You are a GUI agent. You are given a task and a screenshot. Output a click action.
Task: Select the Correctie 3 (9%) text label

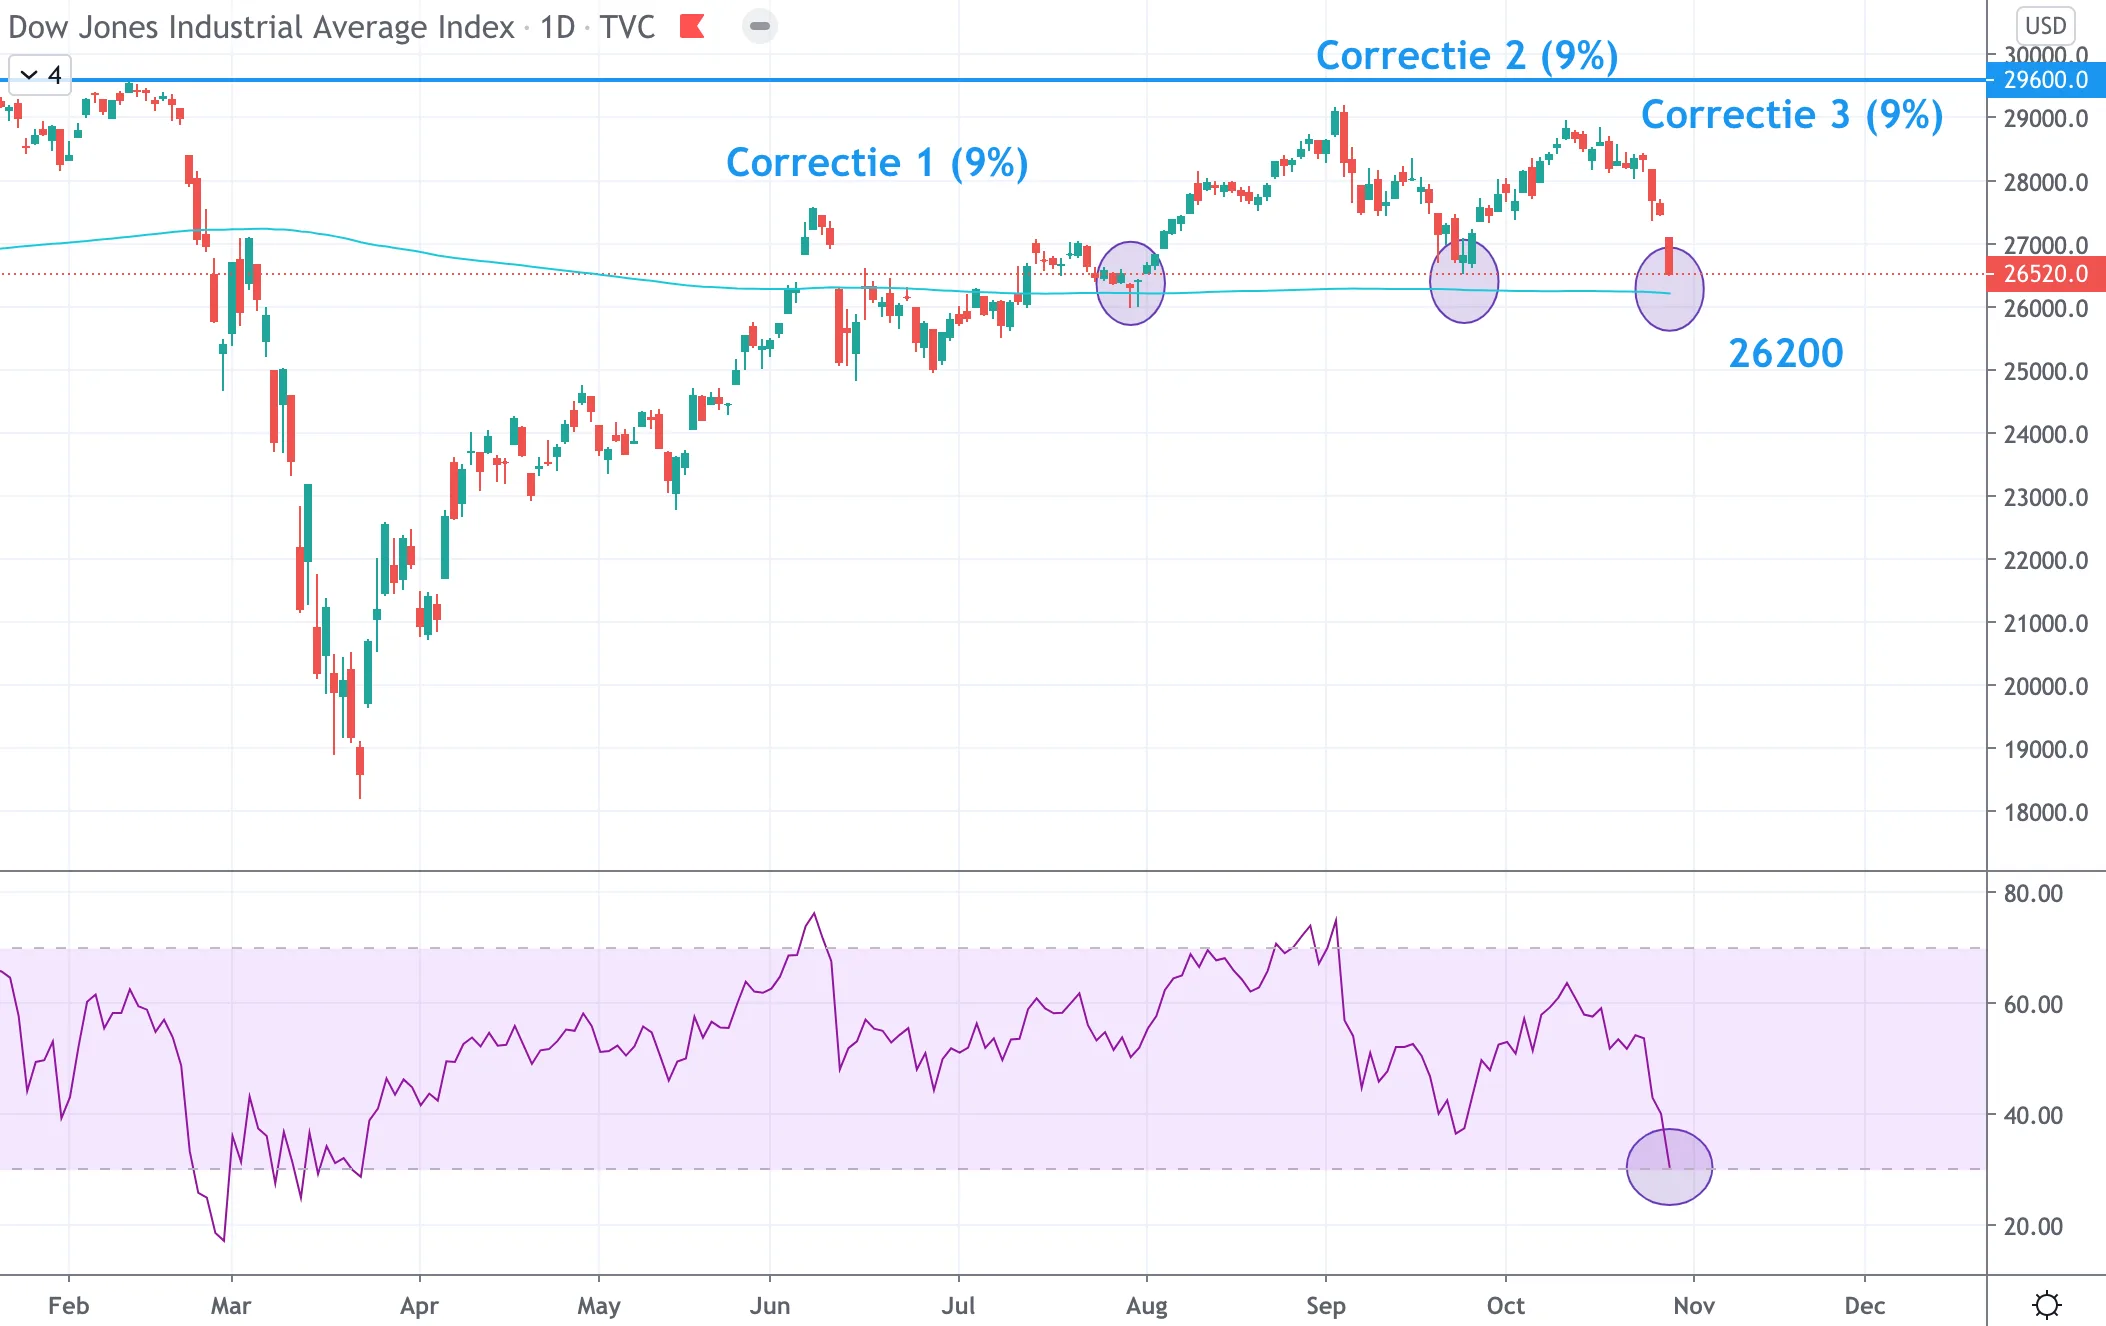click(x=1792, y=115)
